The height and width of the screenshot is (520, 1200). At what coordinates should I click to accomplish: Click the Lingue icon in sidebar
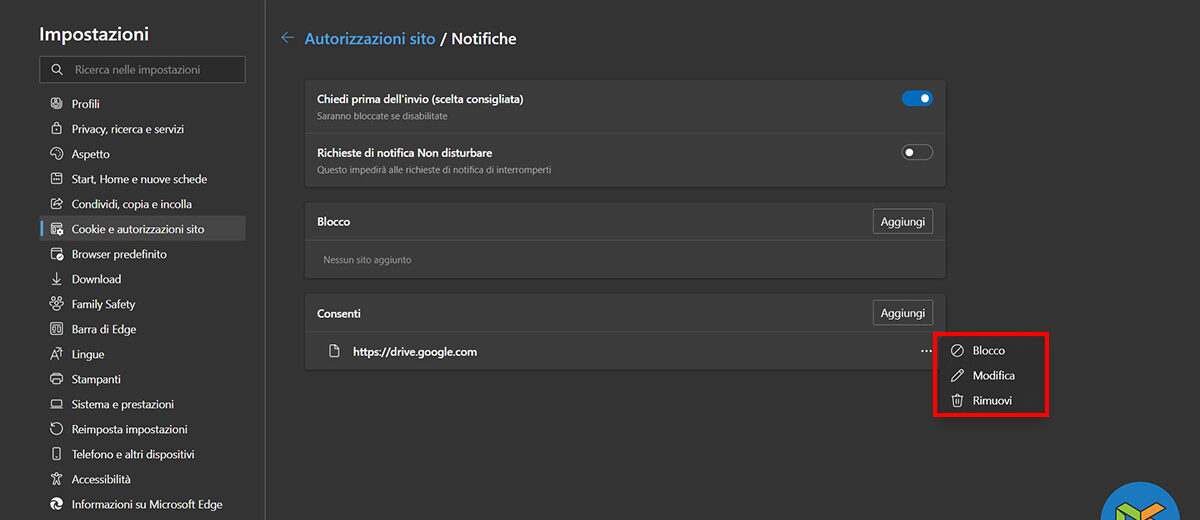tap(56, 354)
